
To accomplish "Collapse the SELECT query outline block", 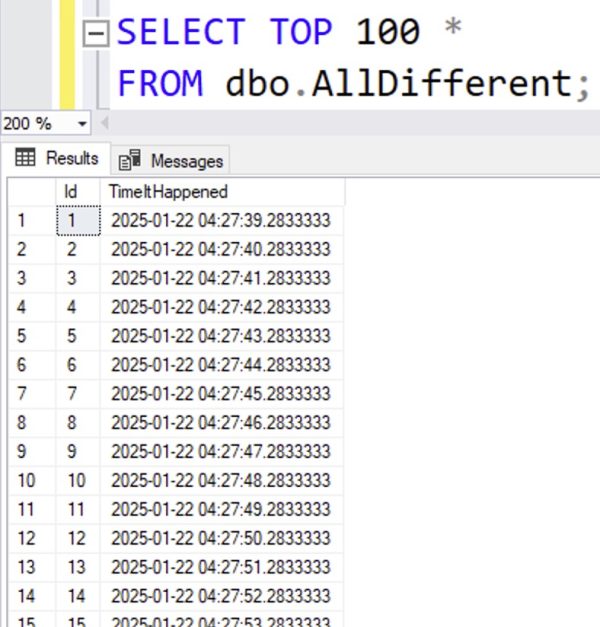I will (96, 35).
